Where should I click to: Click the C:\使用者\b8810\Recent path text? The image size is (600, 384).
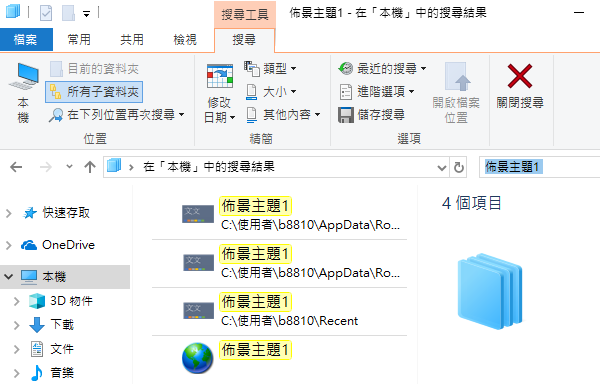click(289, 321)
